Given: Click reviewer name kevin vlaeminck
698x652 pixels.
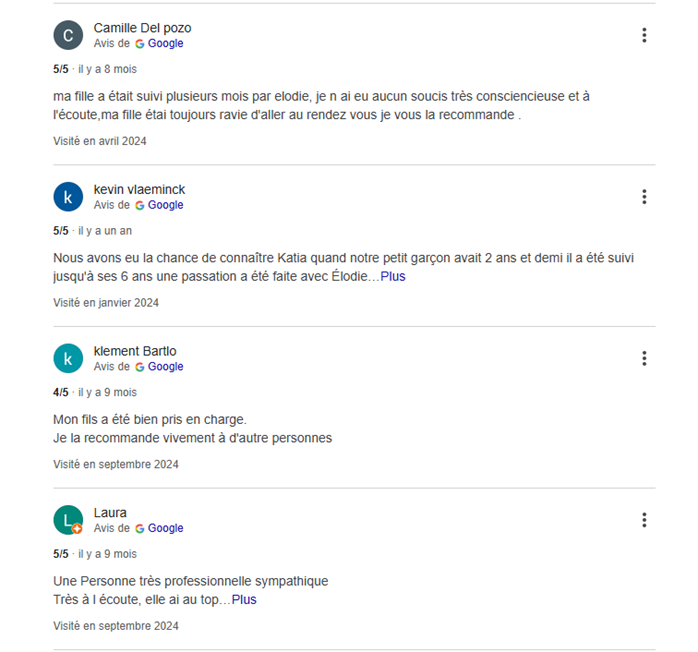Looking at the screenshot, I should pos(139,189).
